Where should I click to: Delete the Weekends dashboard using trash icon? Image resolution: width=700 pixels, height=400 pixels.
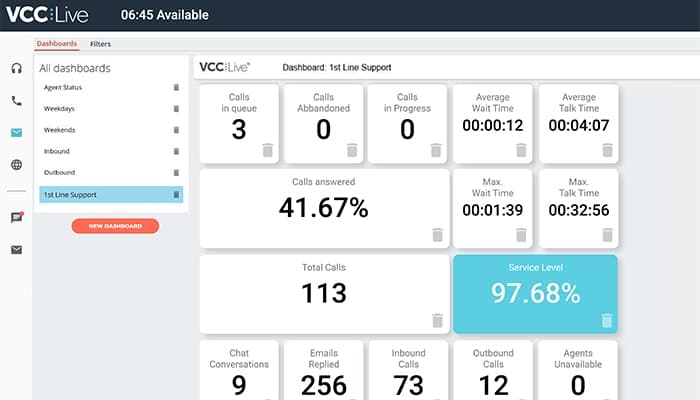176,130
